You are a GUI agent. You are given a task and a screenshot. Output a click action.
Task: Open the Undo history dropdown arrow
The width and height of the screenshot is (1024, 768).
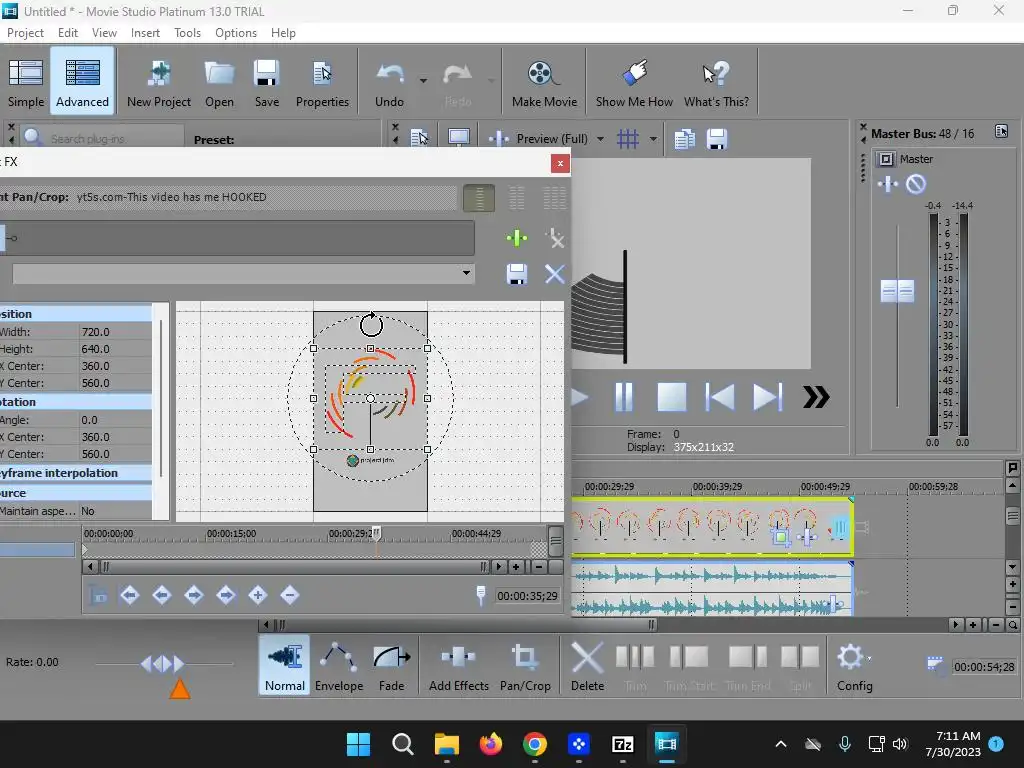423,81
